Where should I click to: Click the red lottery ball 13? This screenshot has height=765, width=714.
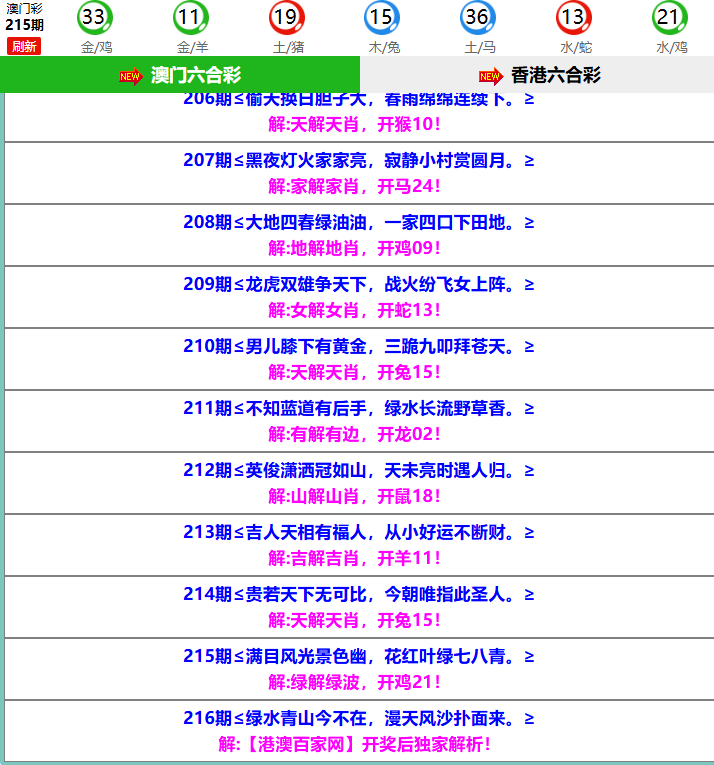[x=573, y=17]
